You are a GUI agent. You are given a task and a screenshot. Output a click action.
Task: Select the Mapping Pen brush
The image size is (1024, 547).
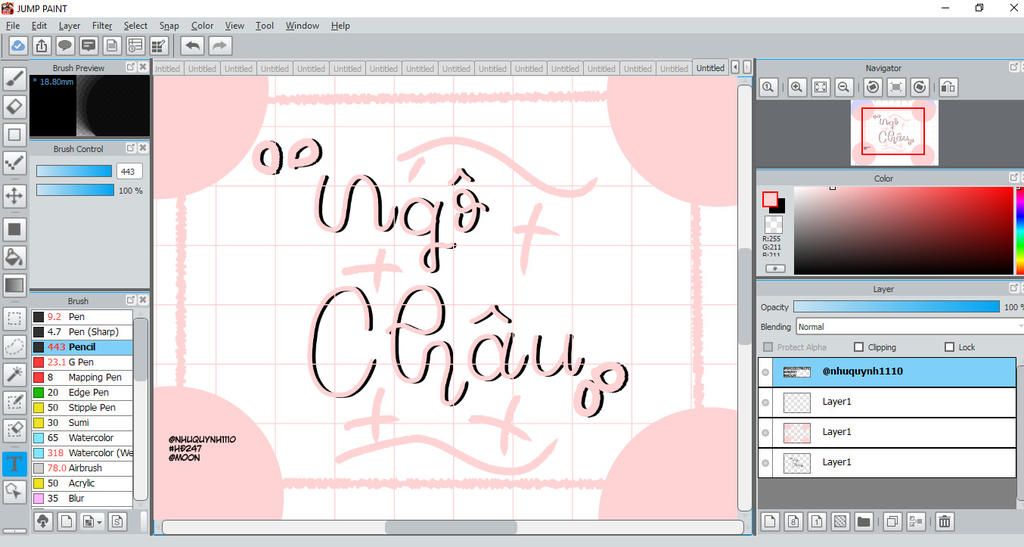tap(82, 377)
